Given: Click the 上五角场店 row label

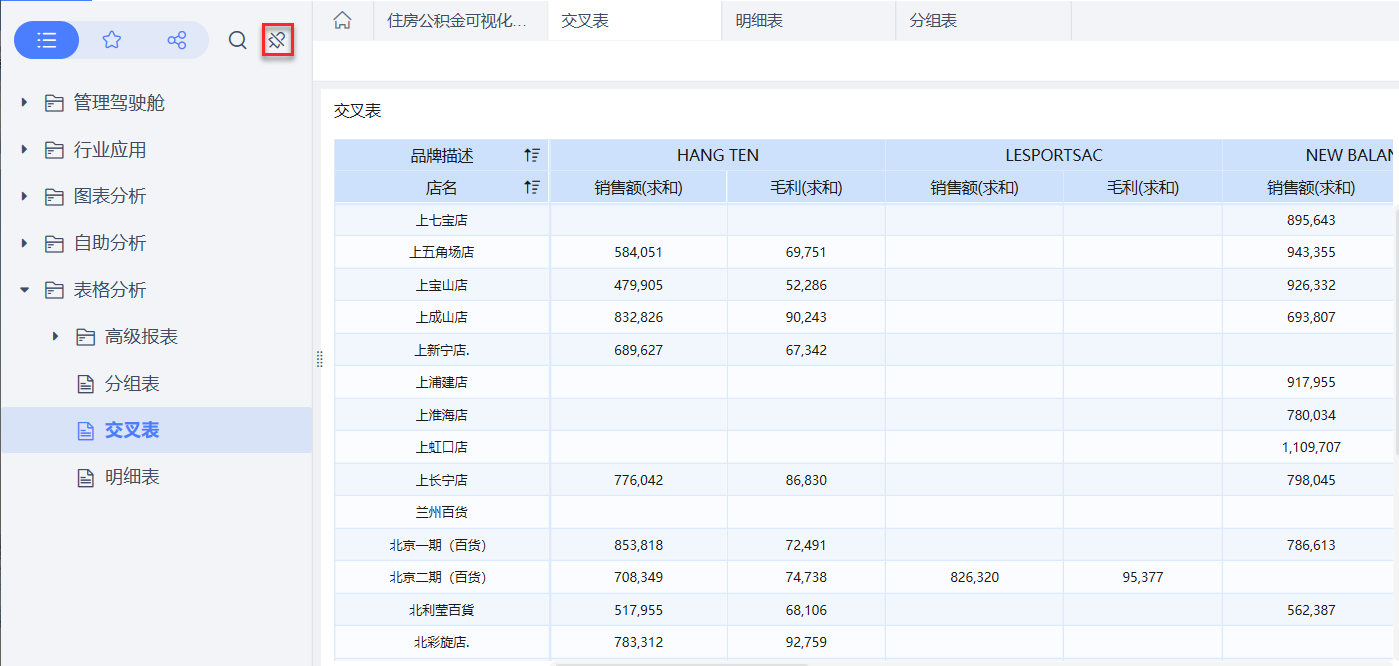Looking at the screenshot, I should tap(441, 252).
